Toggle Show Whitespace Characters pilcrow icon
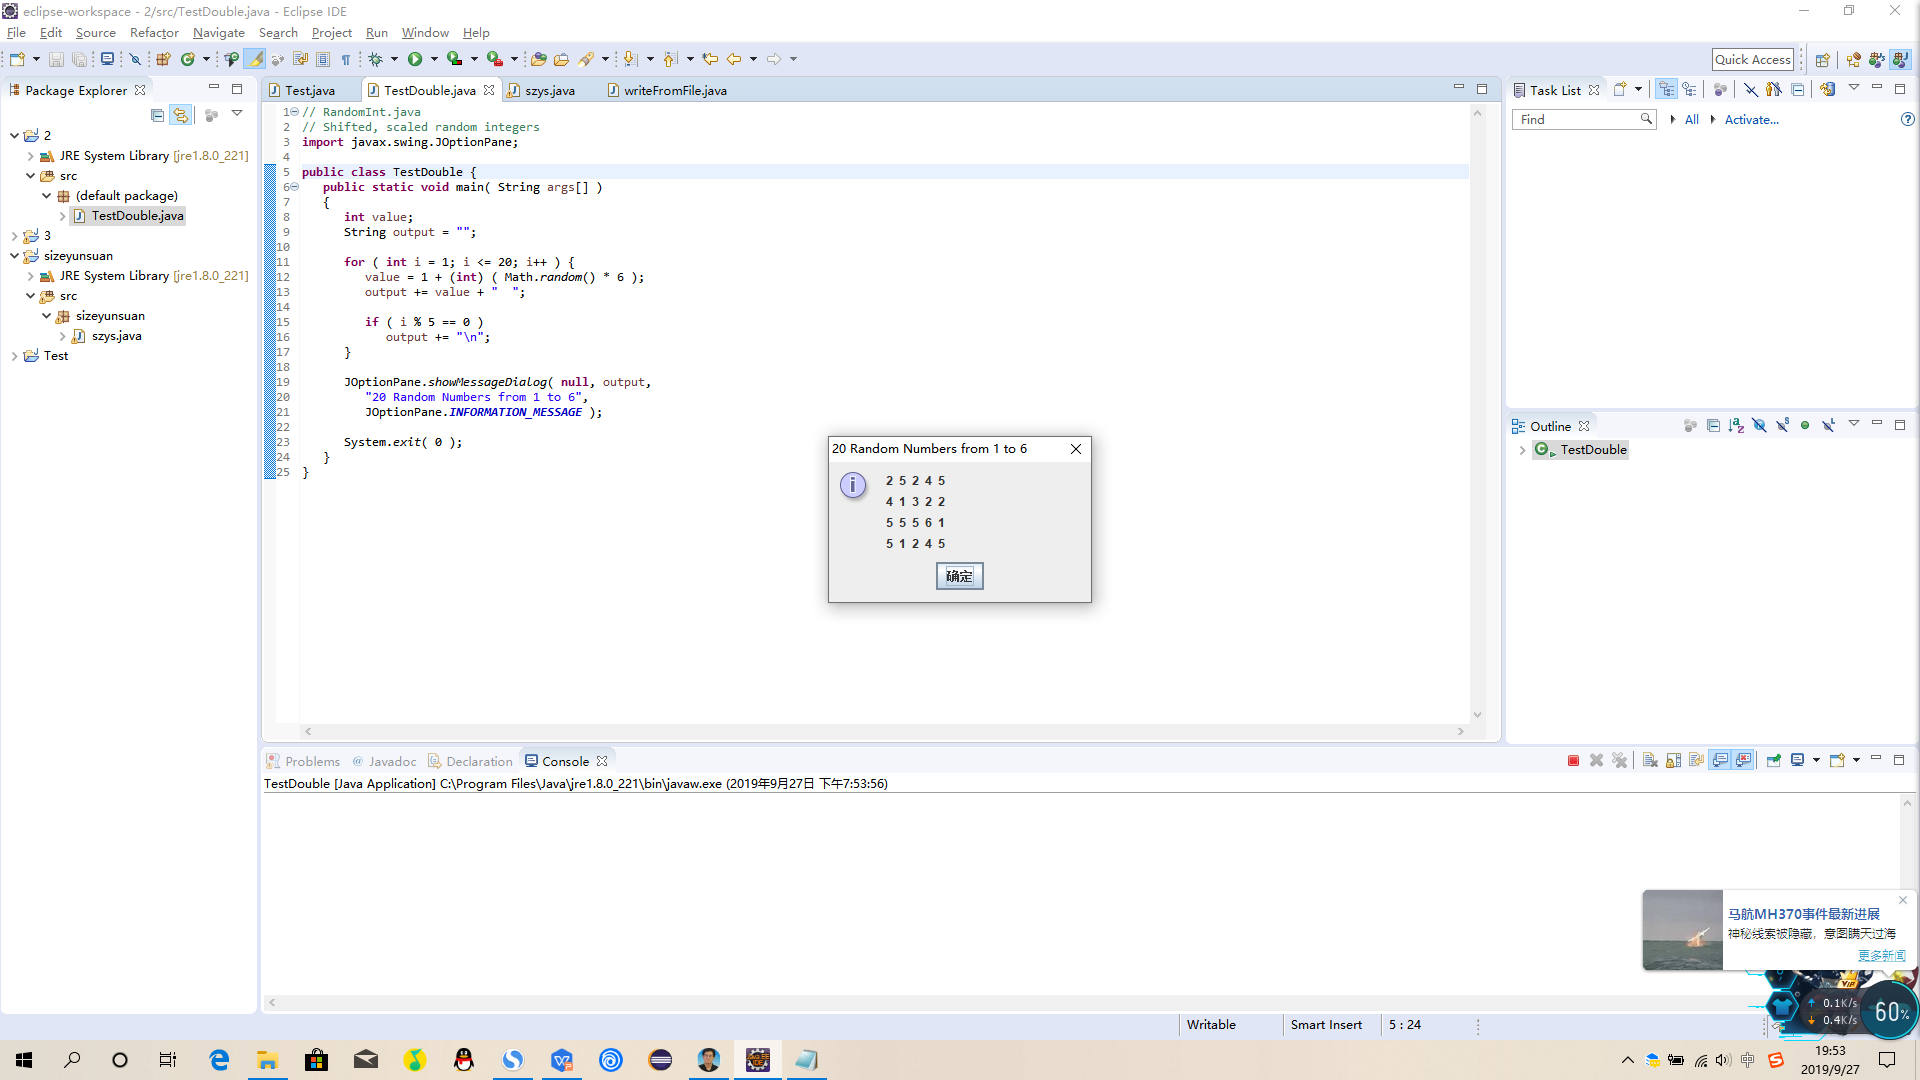 click(x=346, y=59)
